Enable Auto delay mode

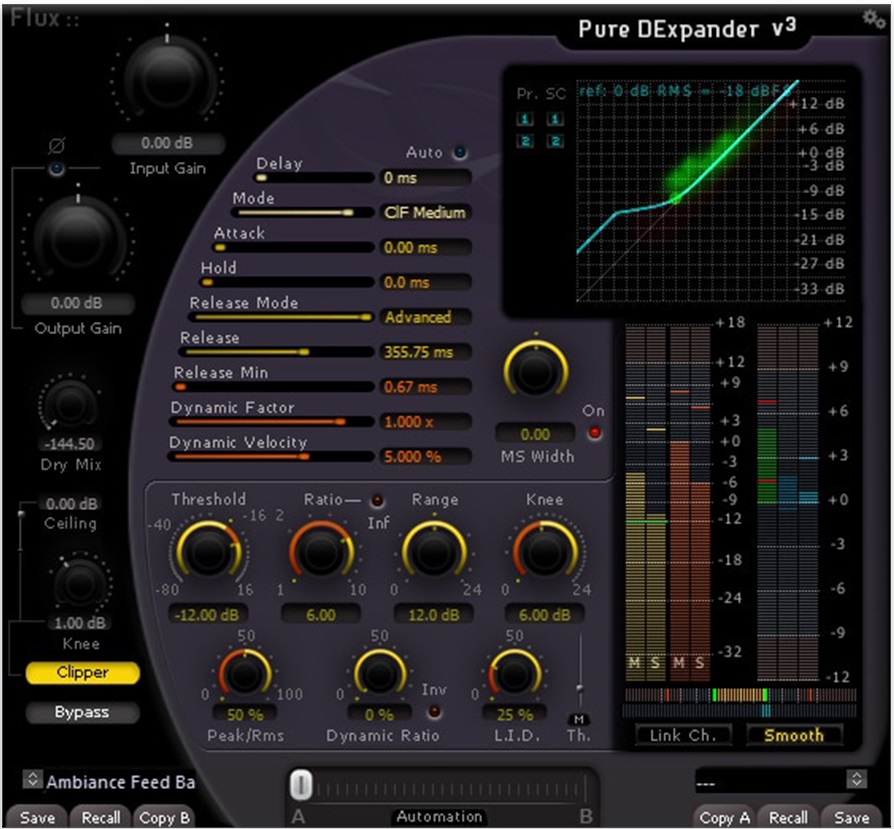pos(458,152)
